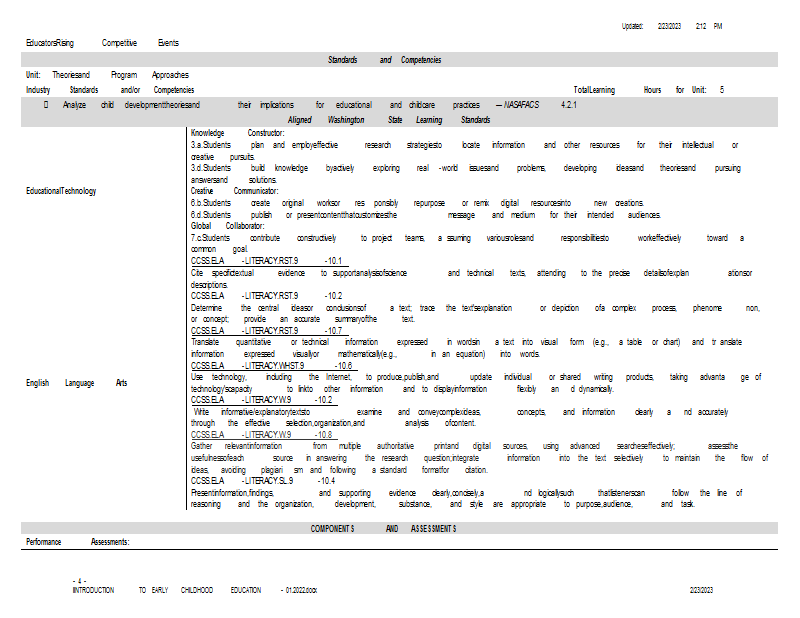800x618 pixels.
Task: Click the "English Language Arts" row label
Action: click(77, 383)
